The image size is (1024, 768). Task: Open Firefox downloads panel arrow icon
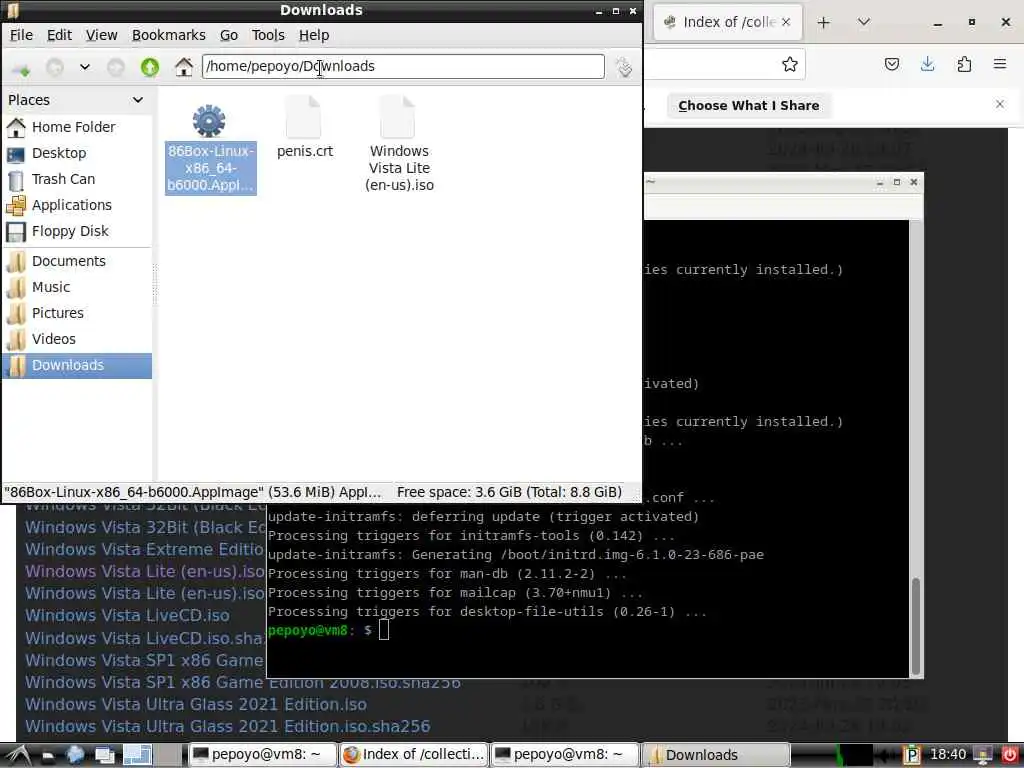927,64
